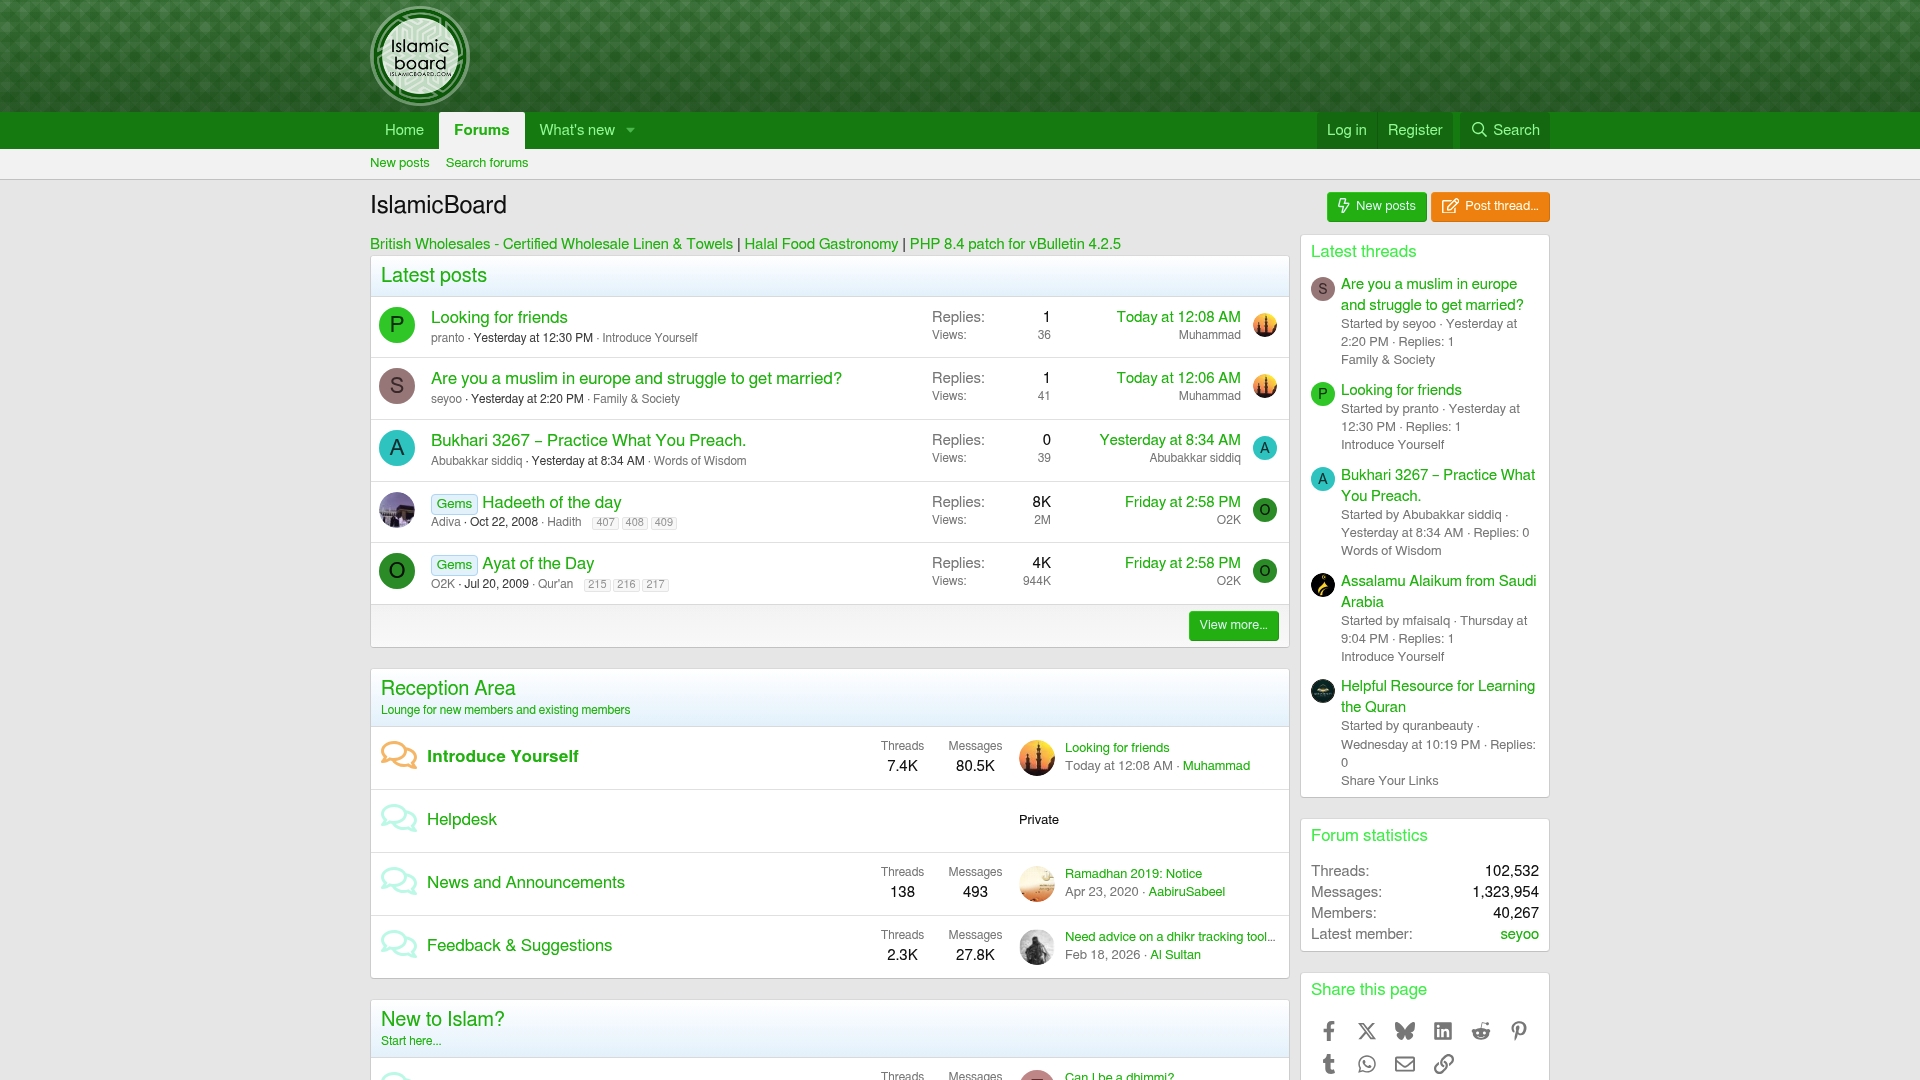The height and width of the screenshot is (1080, 1920).
Task: Share page via WhatsApp
Action: [x=1367, y=1064]
